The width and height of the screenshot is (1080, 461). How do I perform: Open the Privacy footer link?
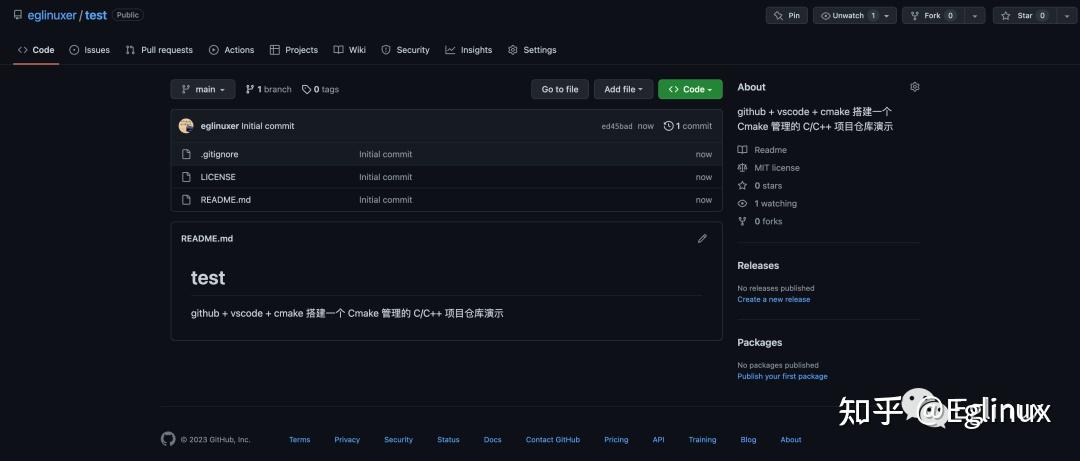pos(347,440)
